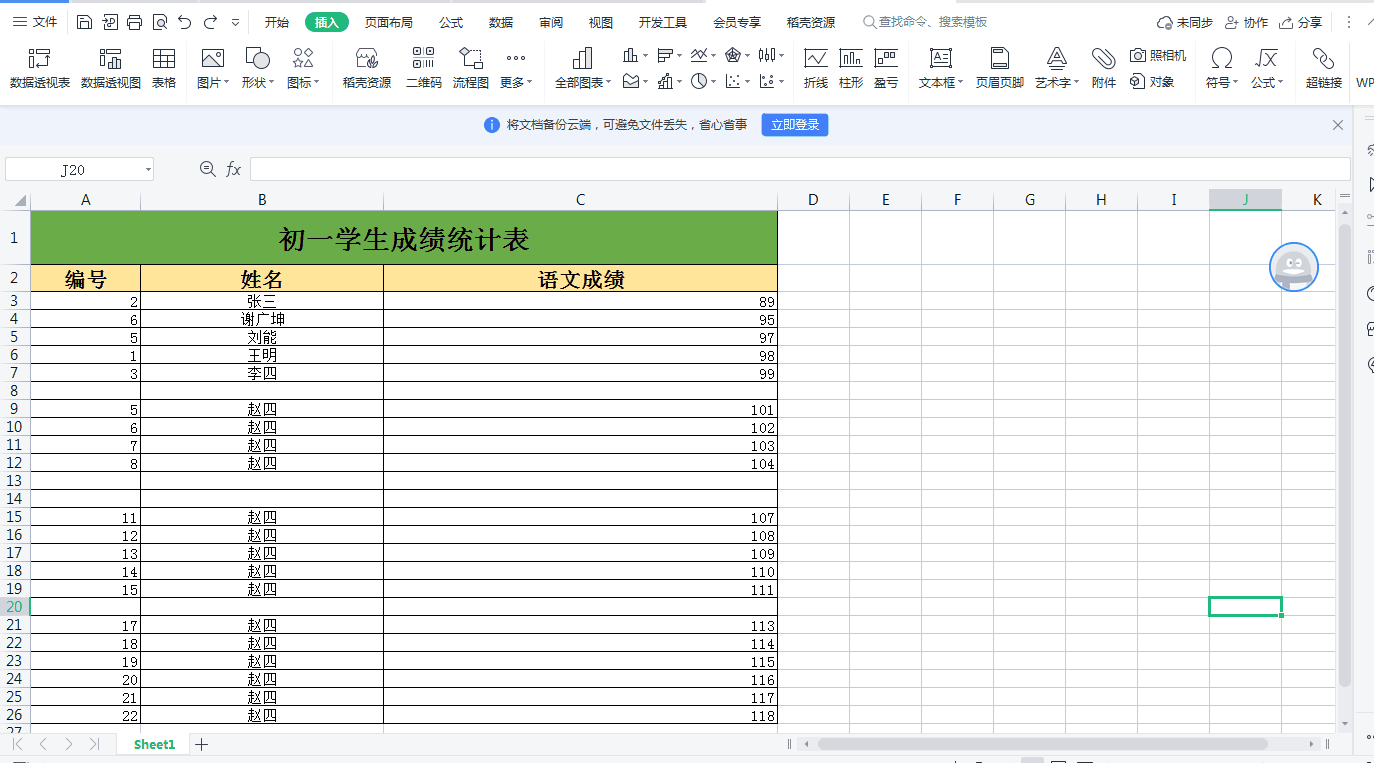The width and height of the screenshot is (1374, 763).
Task: Click the formula bar input field
Action: [x=799, y=169]
